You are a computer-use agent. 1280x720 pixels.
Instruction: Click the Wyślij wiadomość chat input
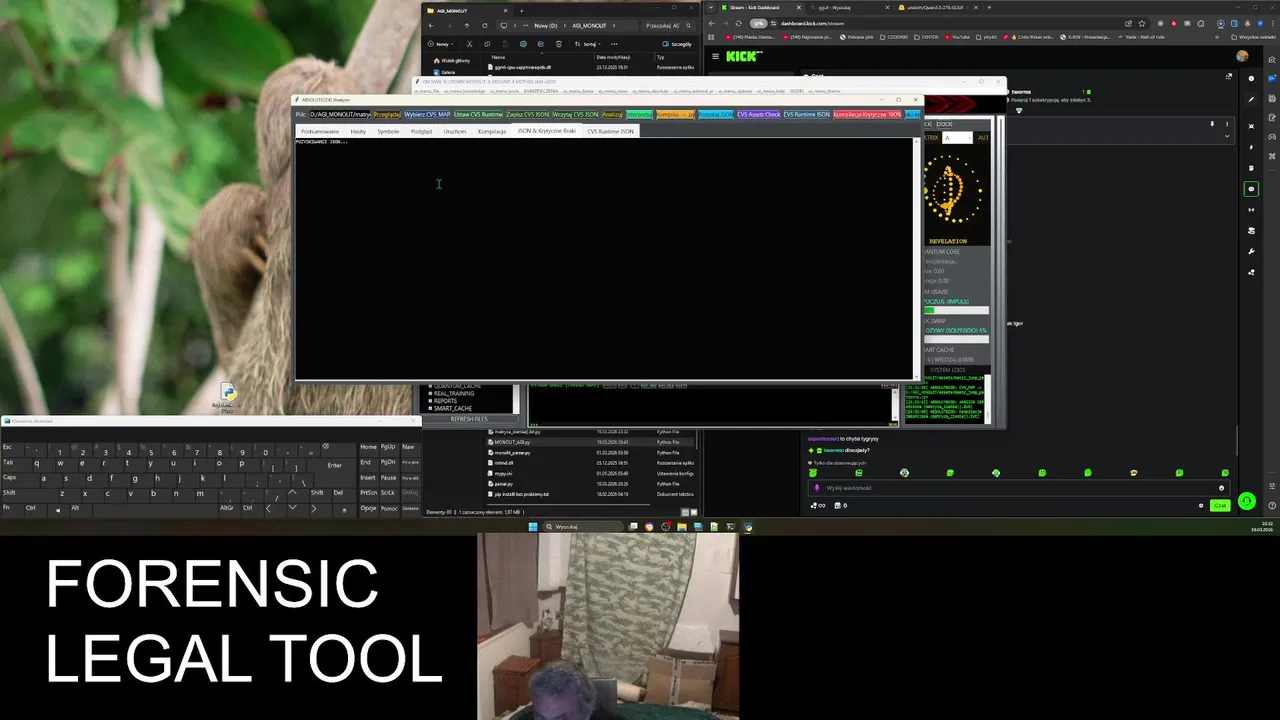(1018, 488)
